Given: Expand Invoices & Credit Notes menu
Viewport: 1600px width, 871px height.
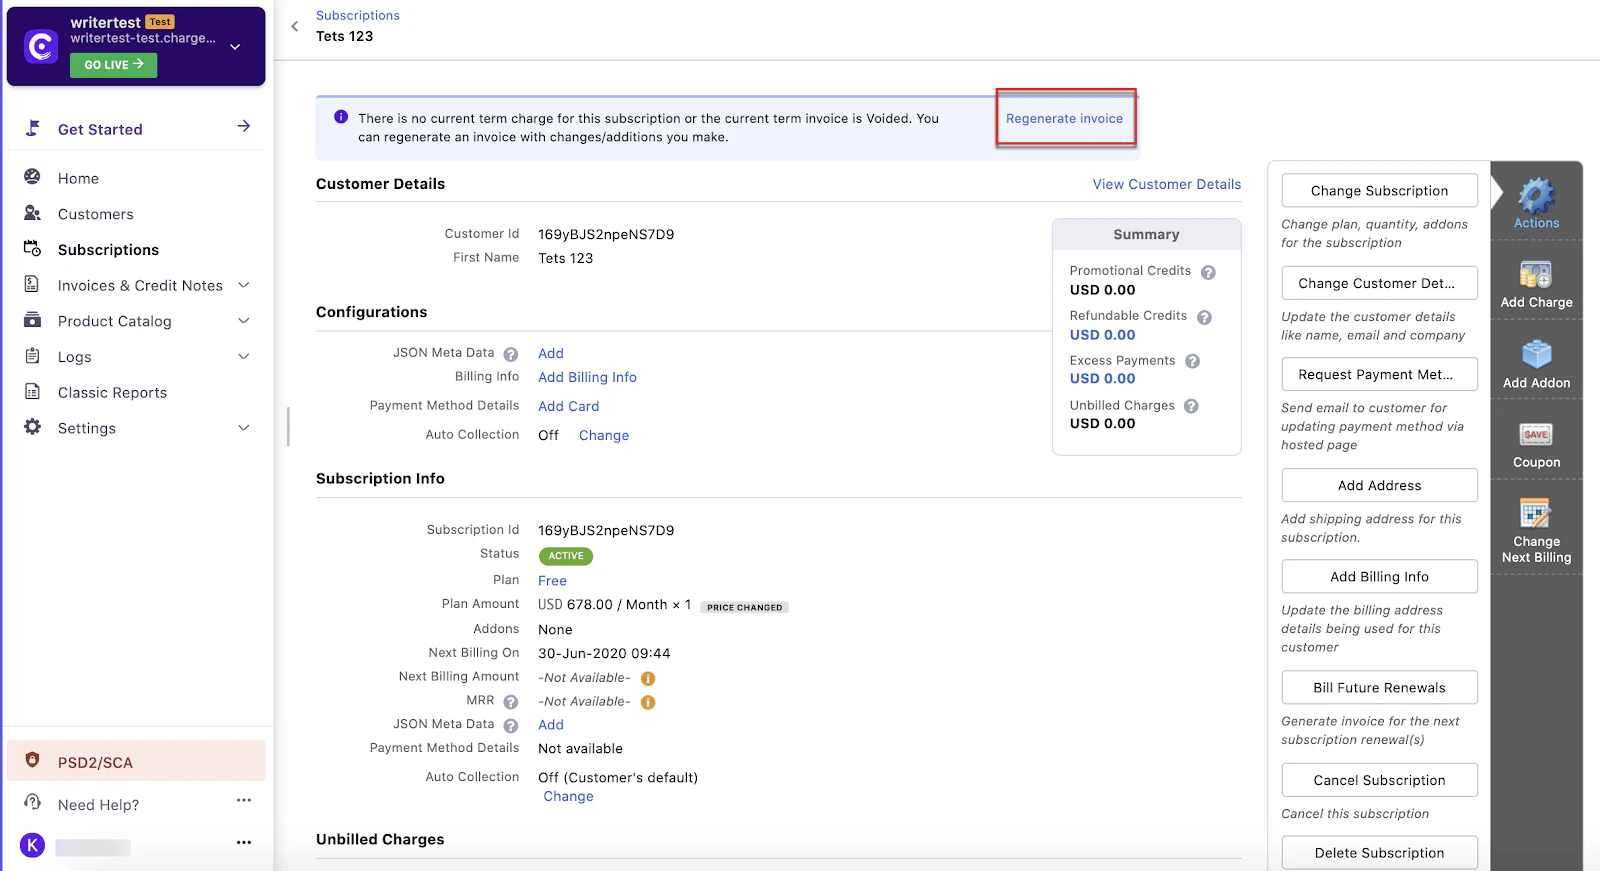Looking at the screenshot, I should point(243,286).
